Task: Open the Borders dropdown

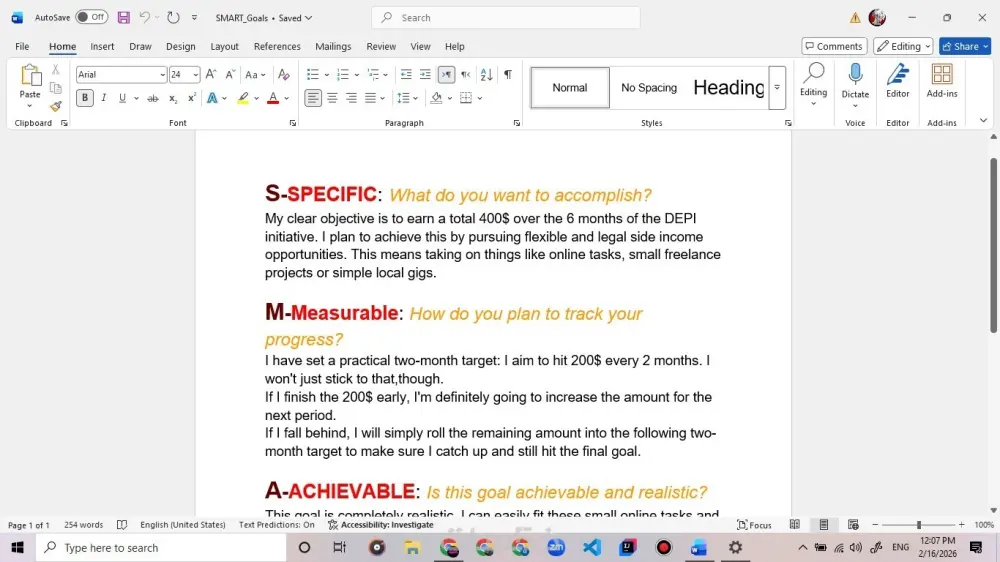Action: pyautogui.click(x=480, y=98)
